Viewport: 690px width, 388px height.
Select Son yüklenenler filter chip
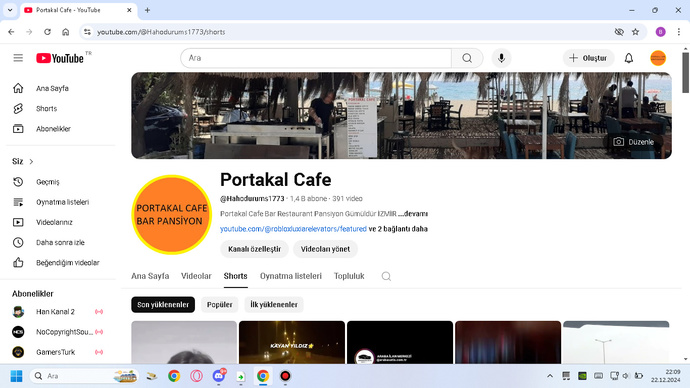(163, 304)
